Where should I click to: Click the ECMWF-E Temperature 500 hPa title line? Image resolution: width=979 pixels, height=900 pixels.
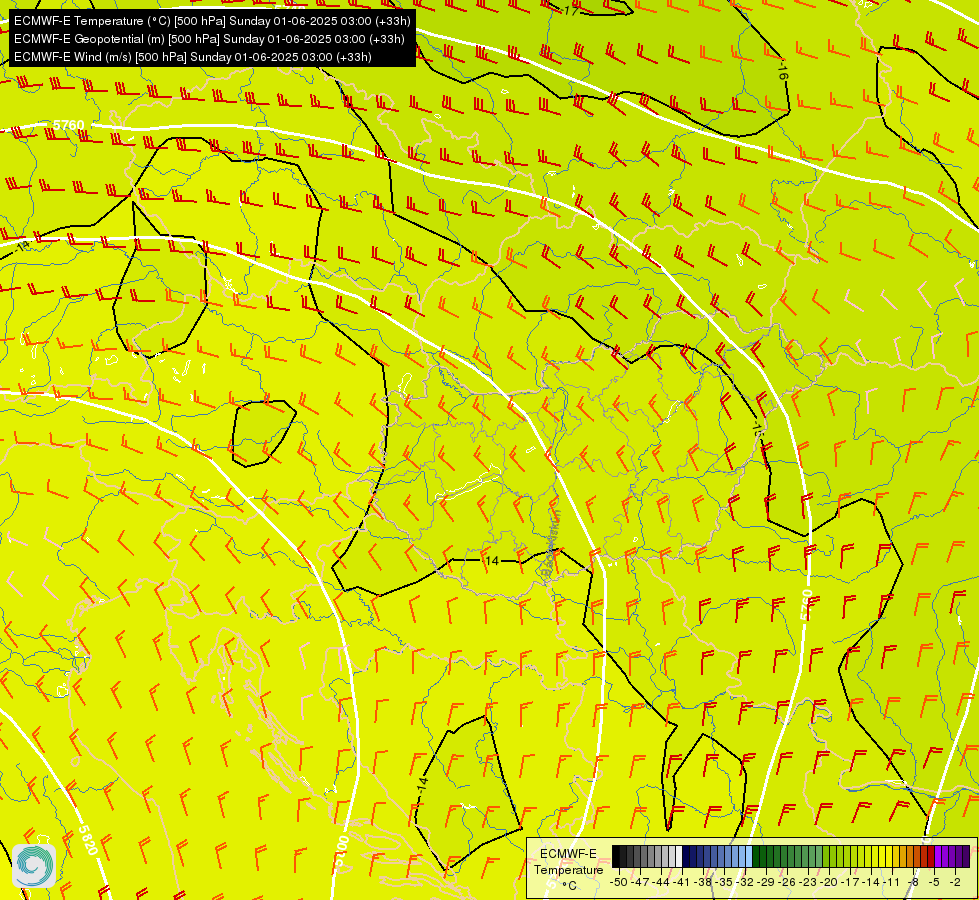coord(212,21)
